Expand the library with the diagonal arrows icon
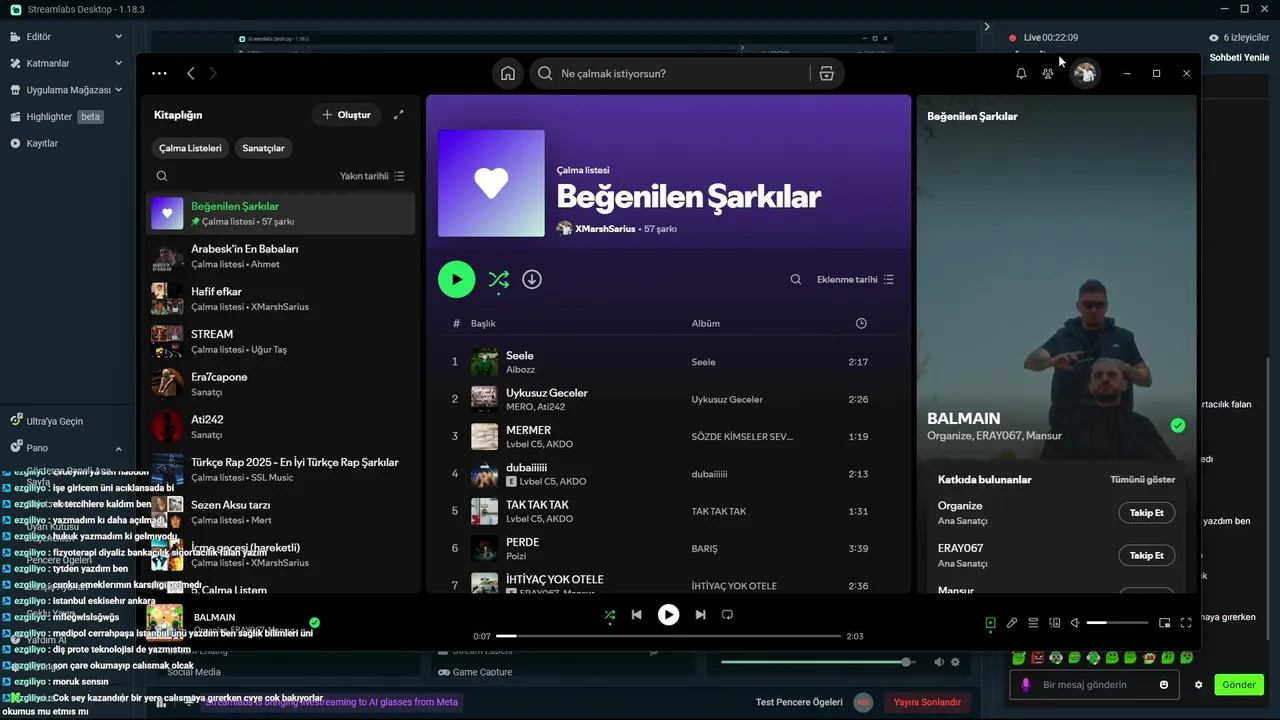This screenshot has height=720, width=1280. click(x=399, y=115)
